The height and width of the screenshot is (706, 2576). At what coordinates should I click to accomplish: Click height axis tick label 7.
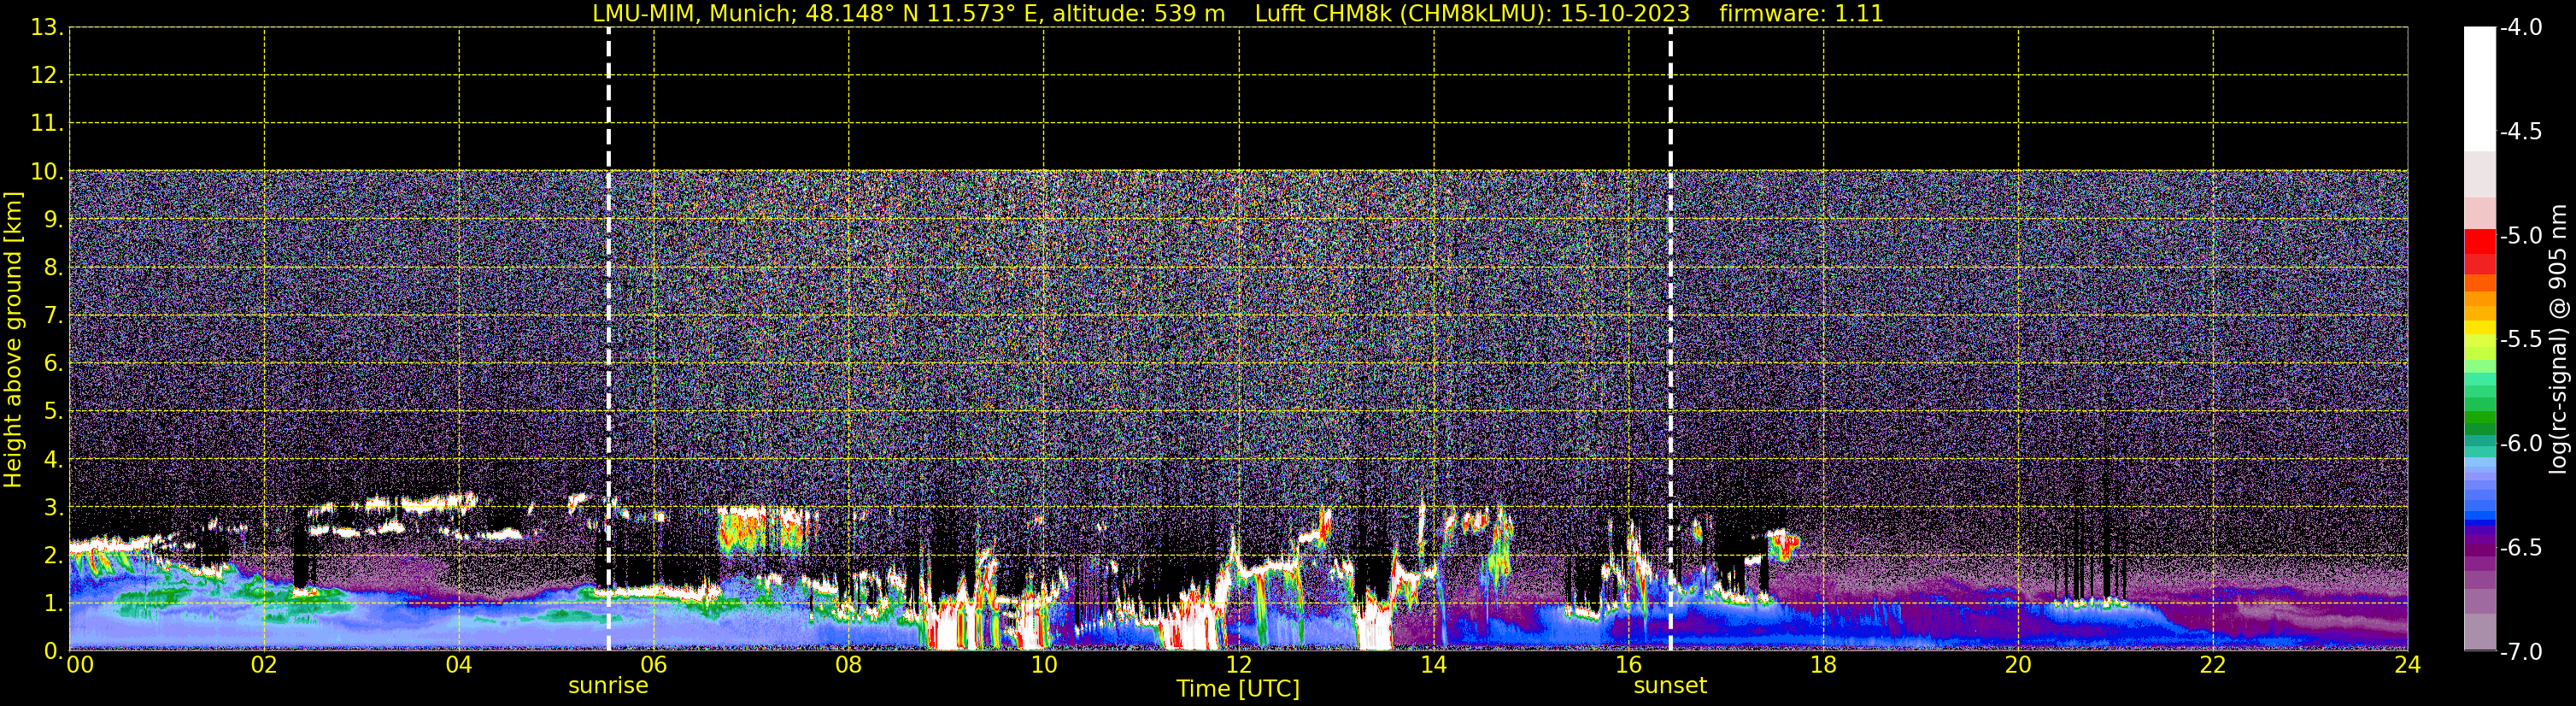[52, 316]
